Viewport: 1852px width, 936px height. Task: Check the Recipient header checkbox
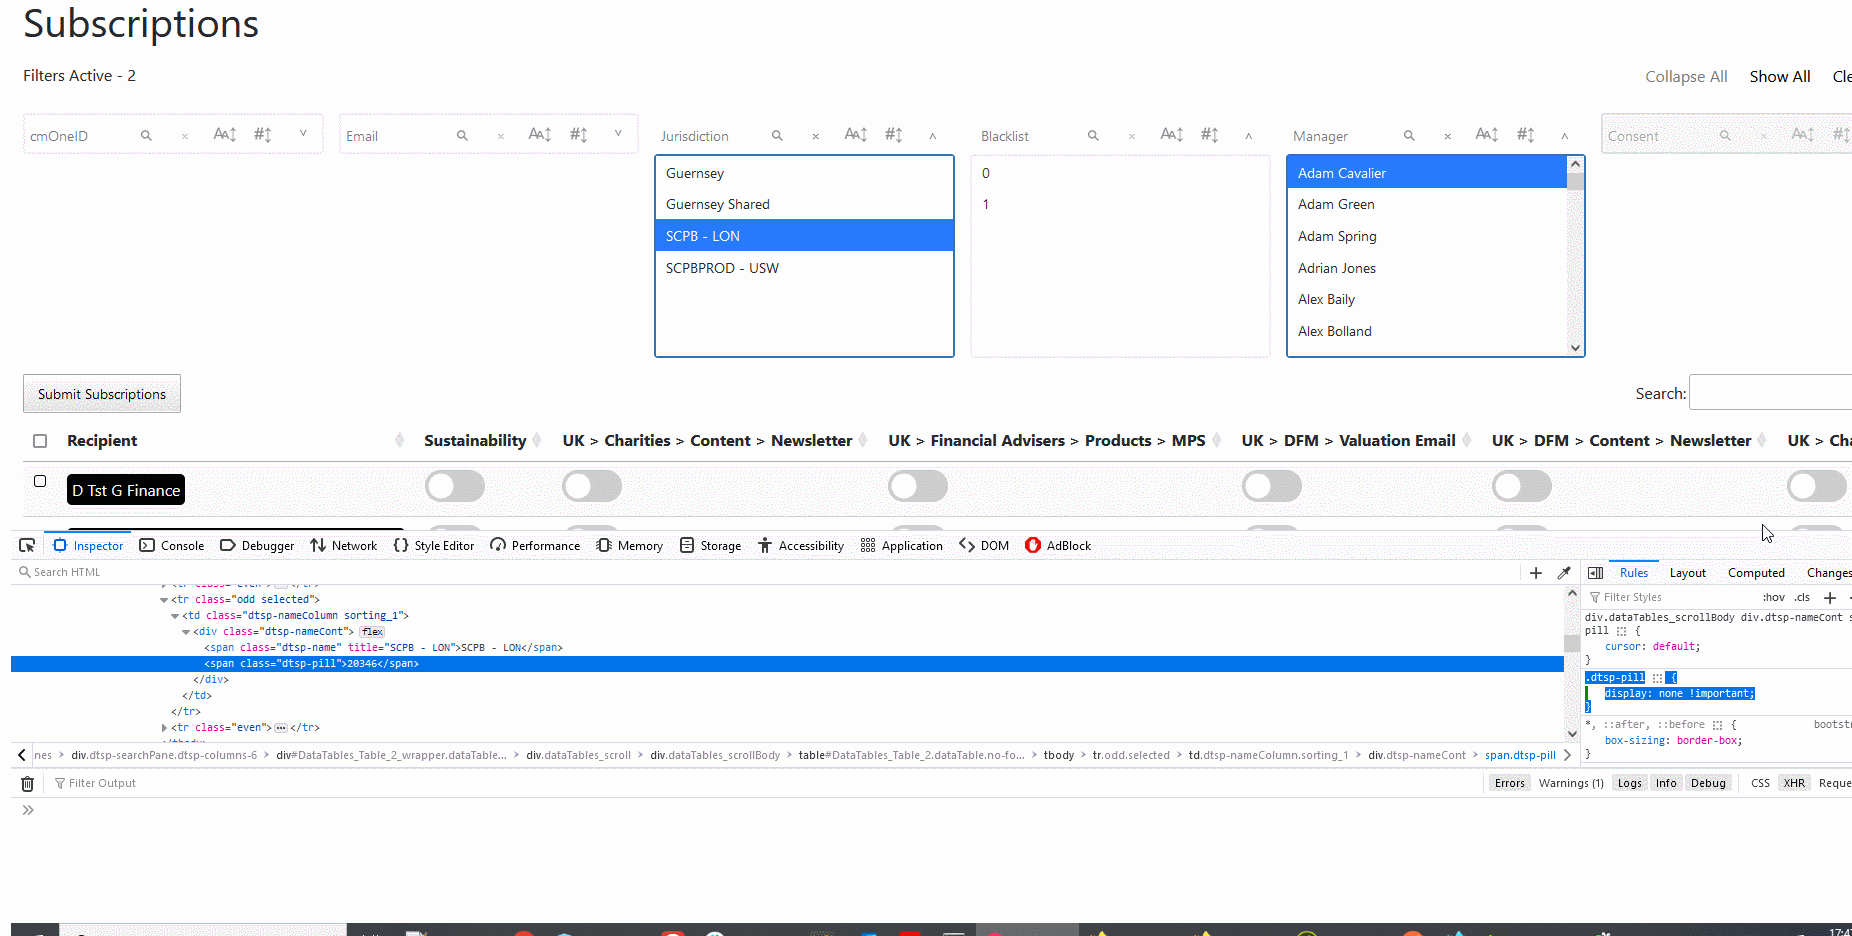click(40, 440)
